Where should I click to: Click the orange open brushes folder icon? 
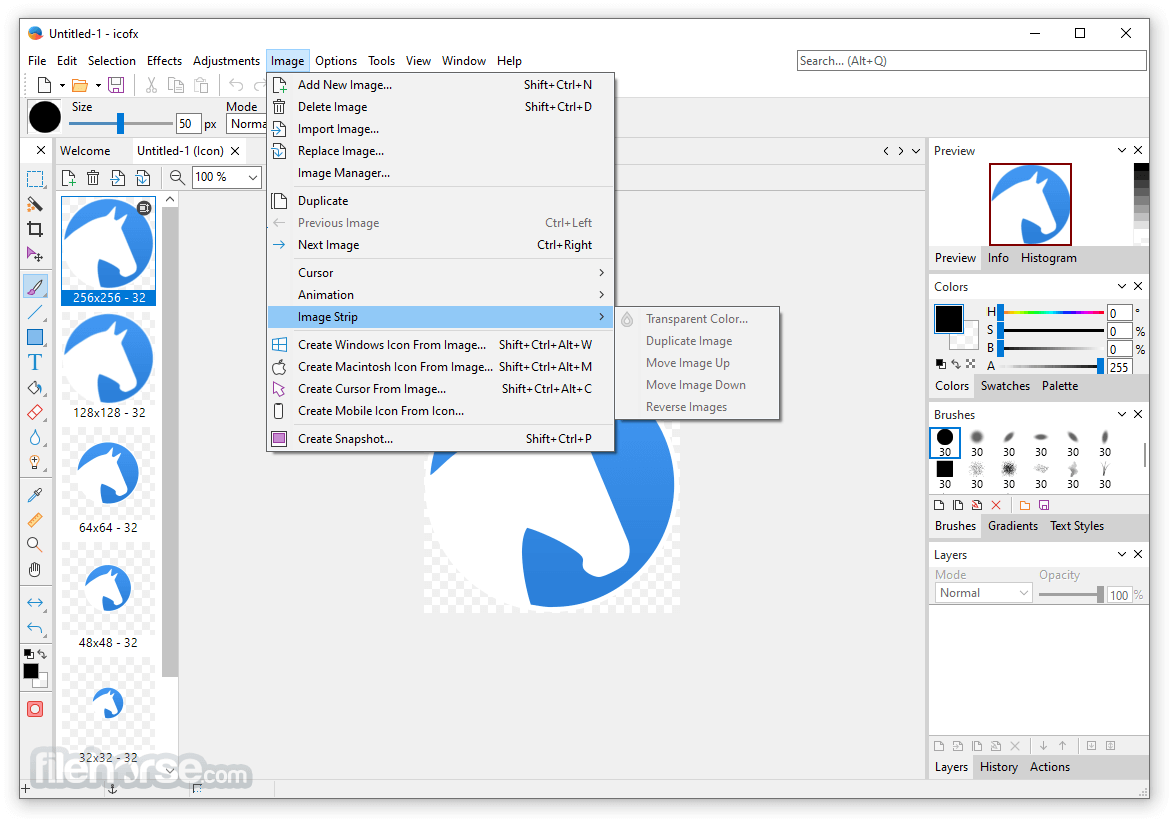click(x=1024, y=505)
